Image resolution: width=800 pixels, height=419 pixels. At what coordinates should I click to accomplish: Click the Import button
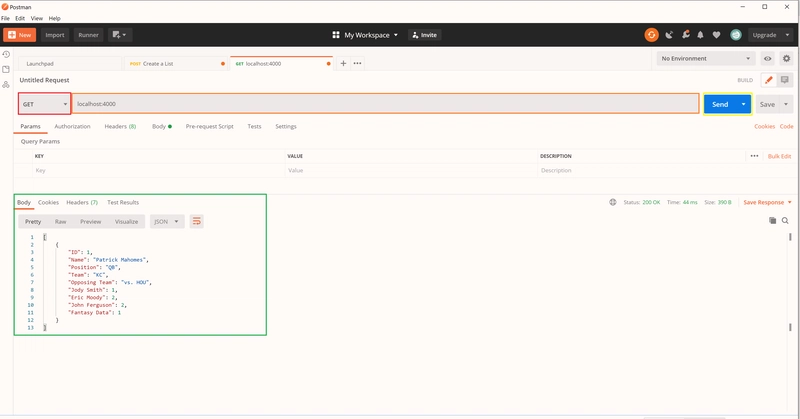tap(55, 35)
